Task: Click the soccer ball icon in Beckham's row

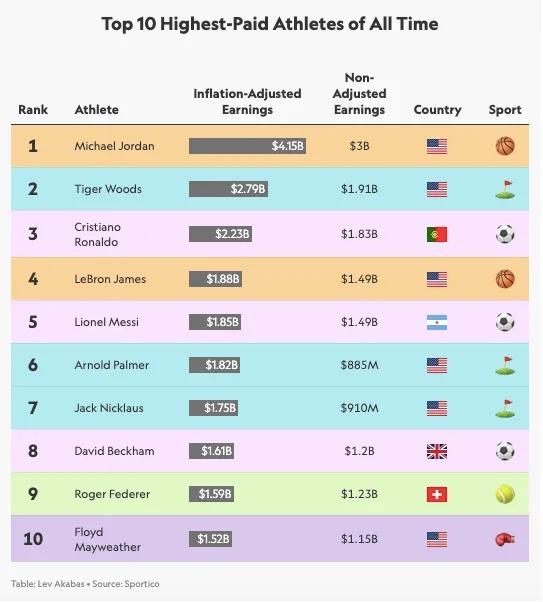Action: pyautogui.click(x=505, y=451)
